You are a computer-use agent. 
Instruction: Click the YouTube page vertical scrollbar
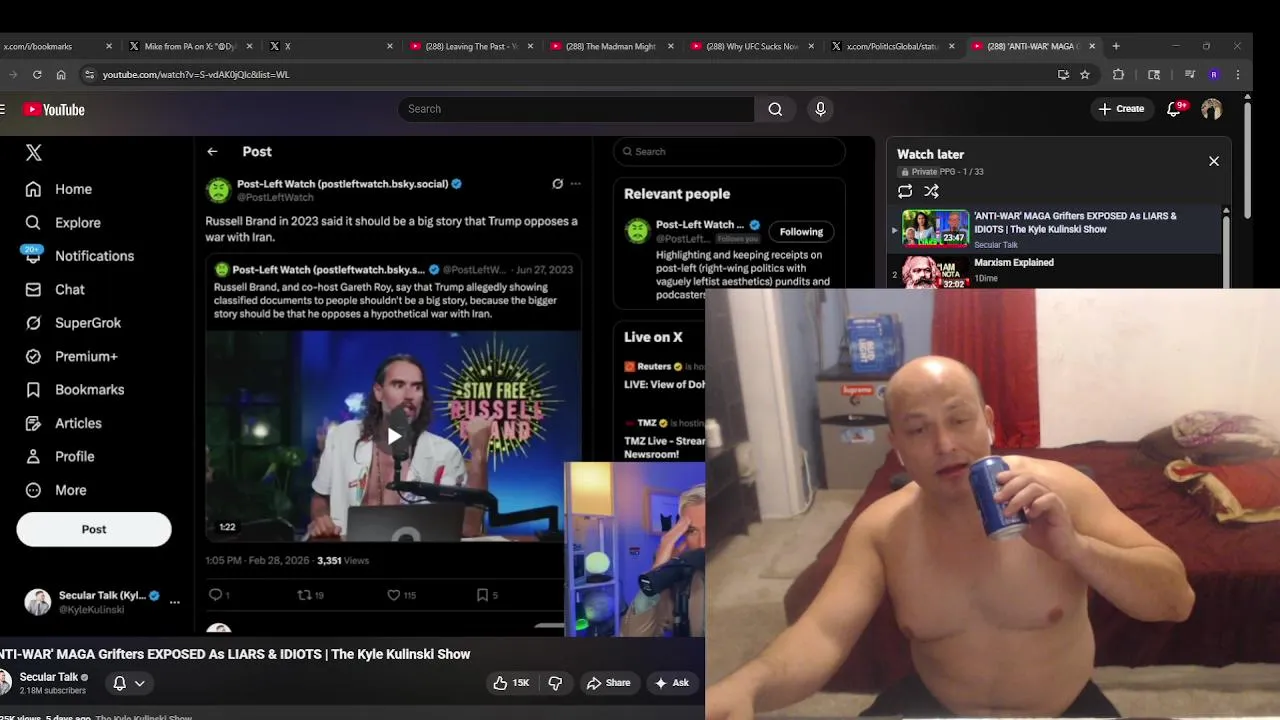pos(1247,160)
